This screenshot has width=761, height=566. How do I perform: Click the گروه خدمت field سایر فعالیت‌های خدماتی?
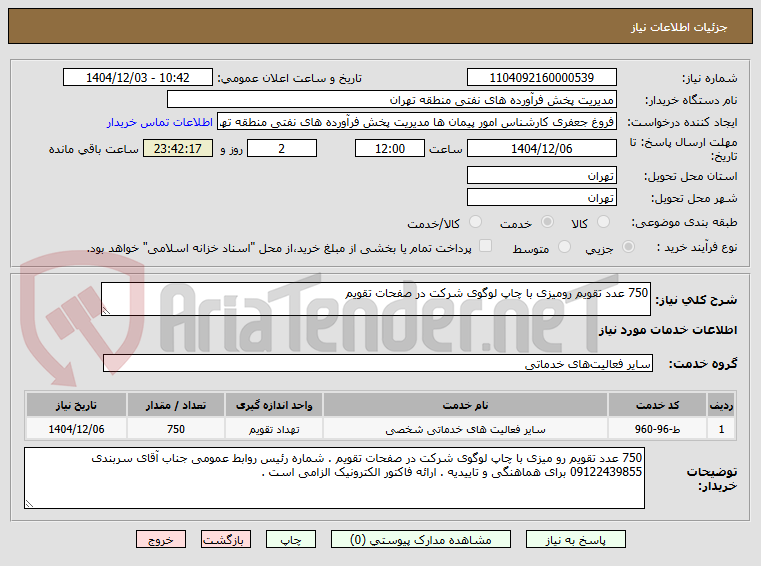[x=378, y=364]
